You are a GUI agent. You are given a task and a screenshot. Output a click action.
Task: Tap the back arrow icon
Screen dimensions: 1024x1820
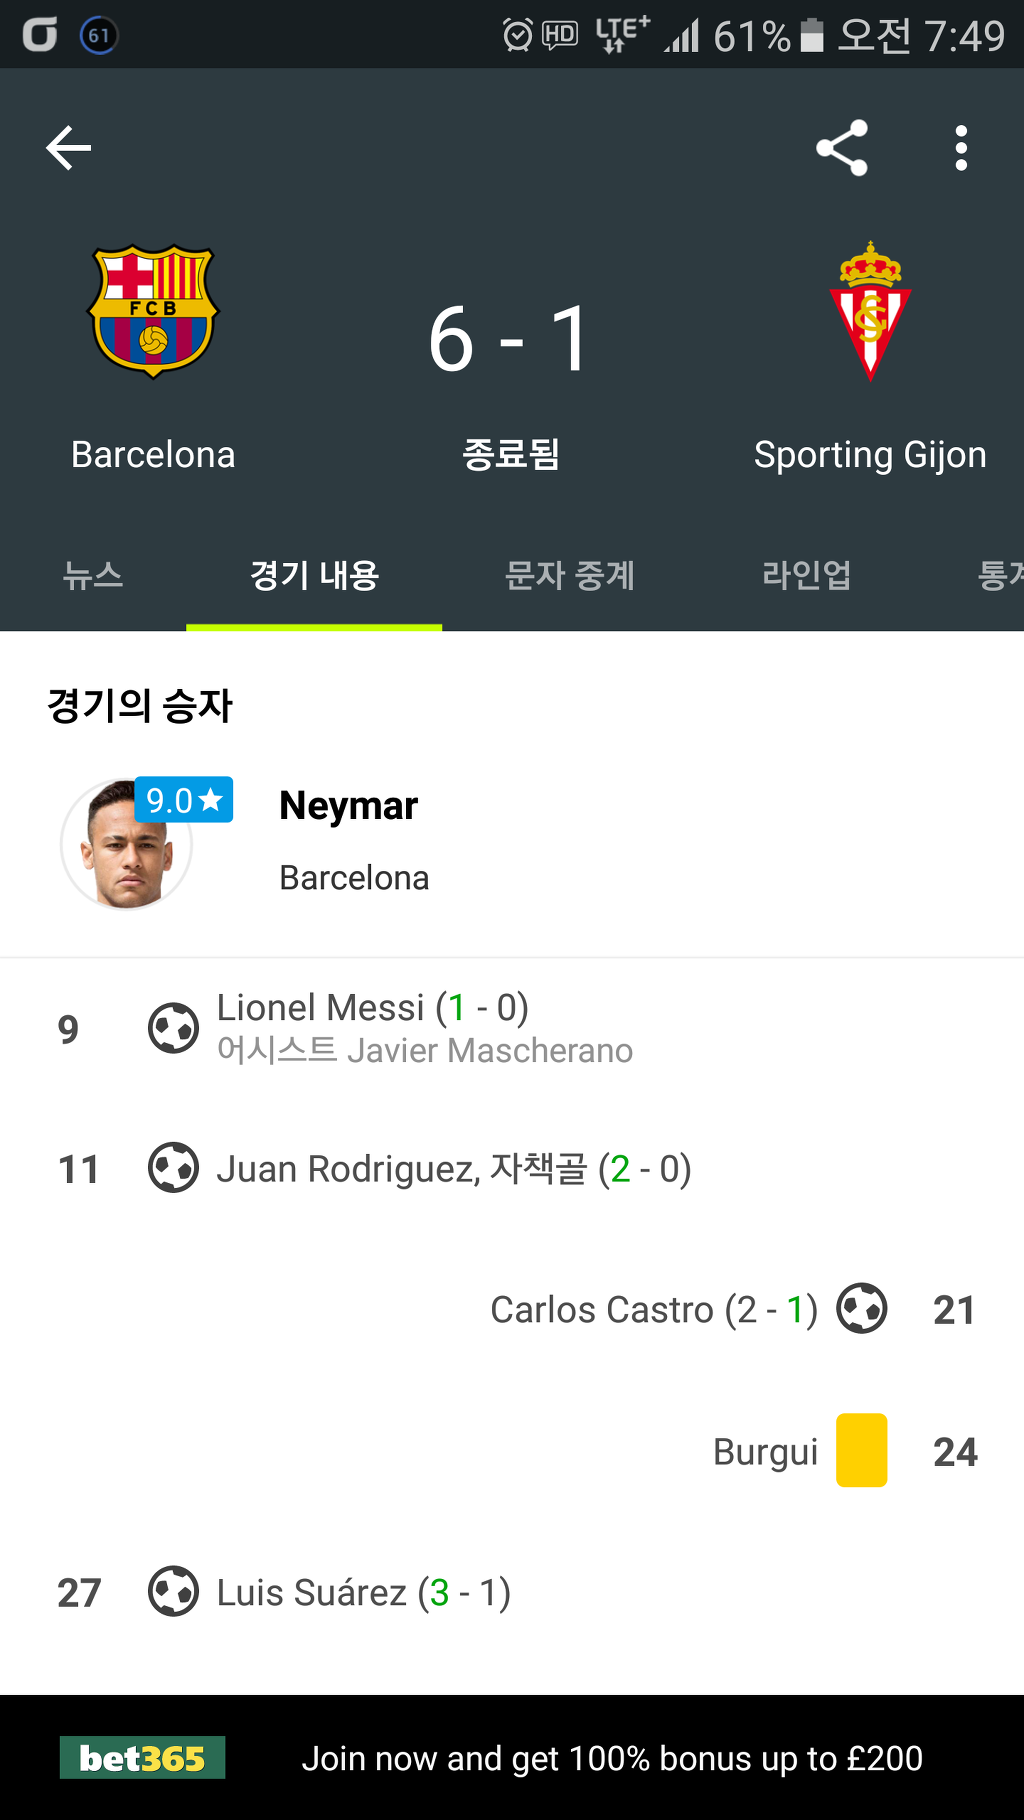pyautogui.click(x=69, y=149)
